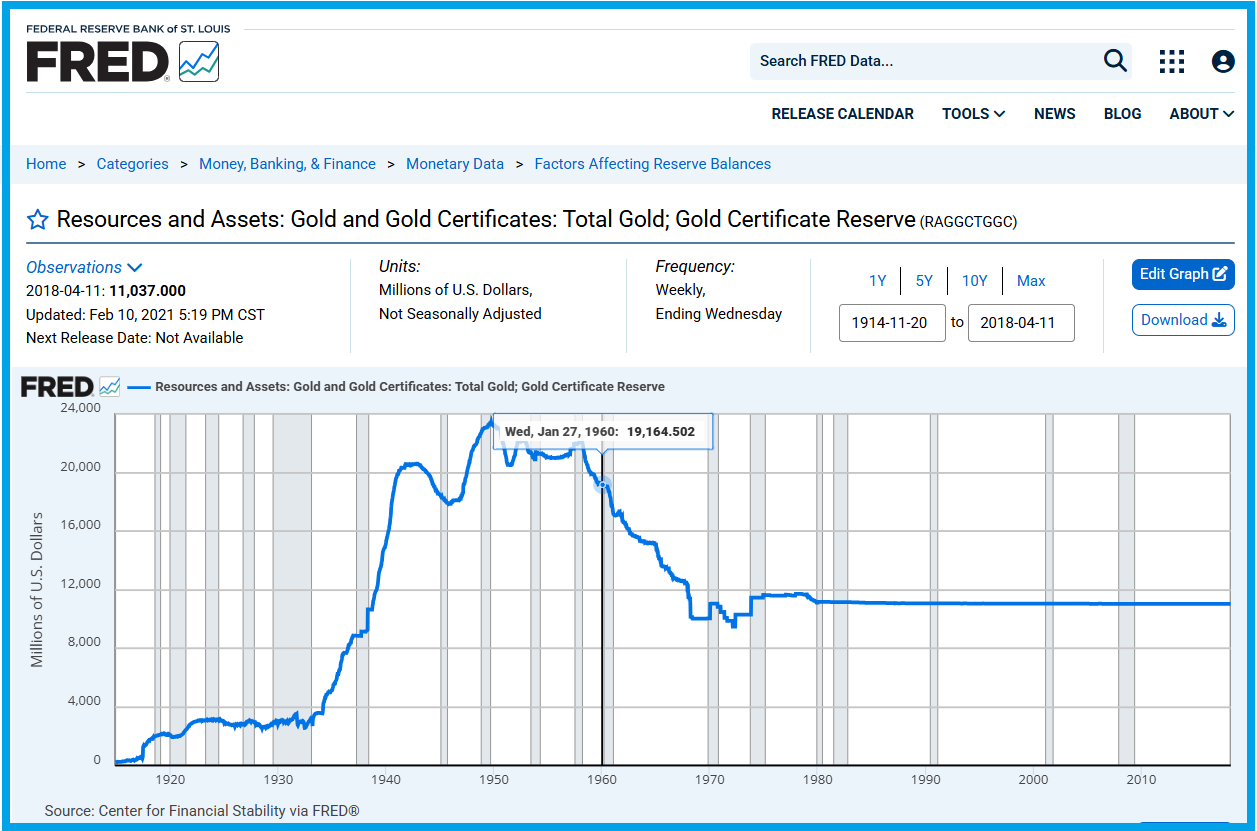Star this series as favorite
Screen dimensions: 1257x831
click(x=37, y=220)
